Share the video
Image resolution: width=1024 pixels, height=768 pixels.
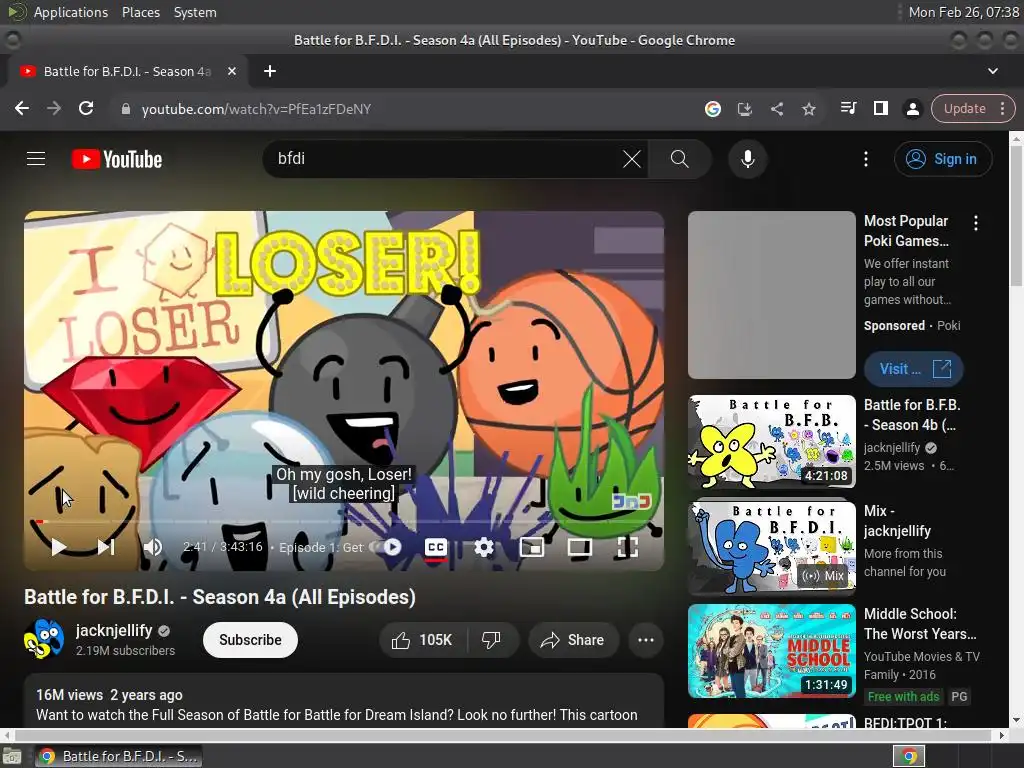coord(572,640)
